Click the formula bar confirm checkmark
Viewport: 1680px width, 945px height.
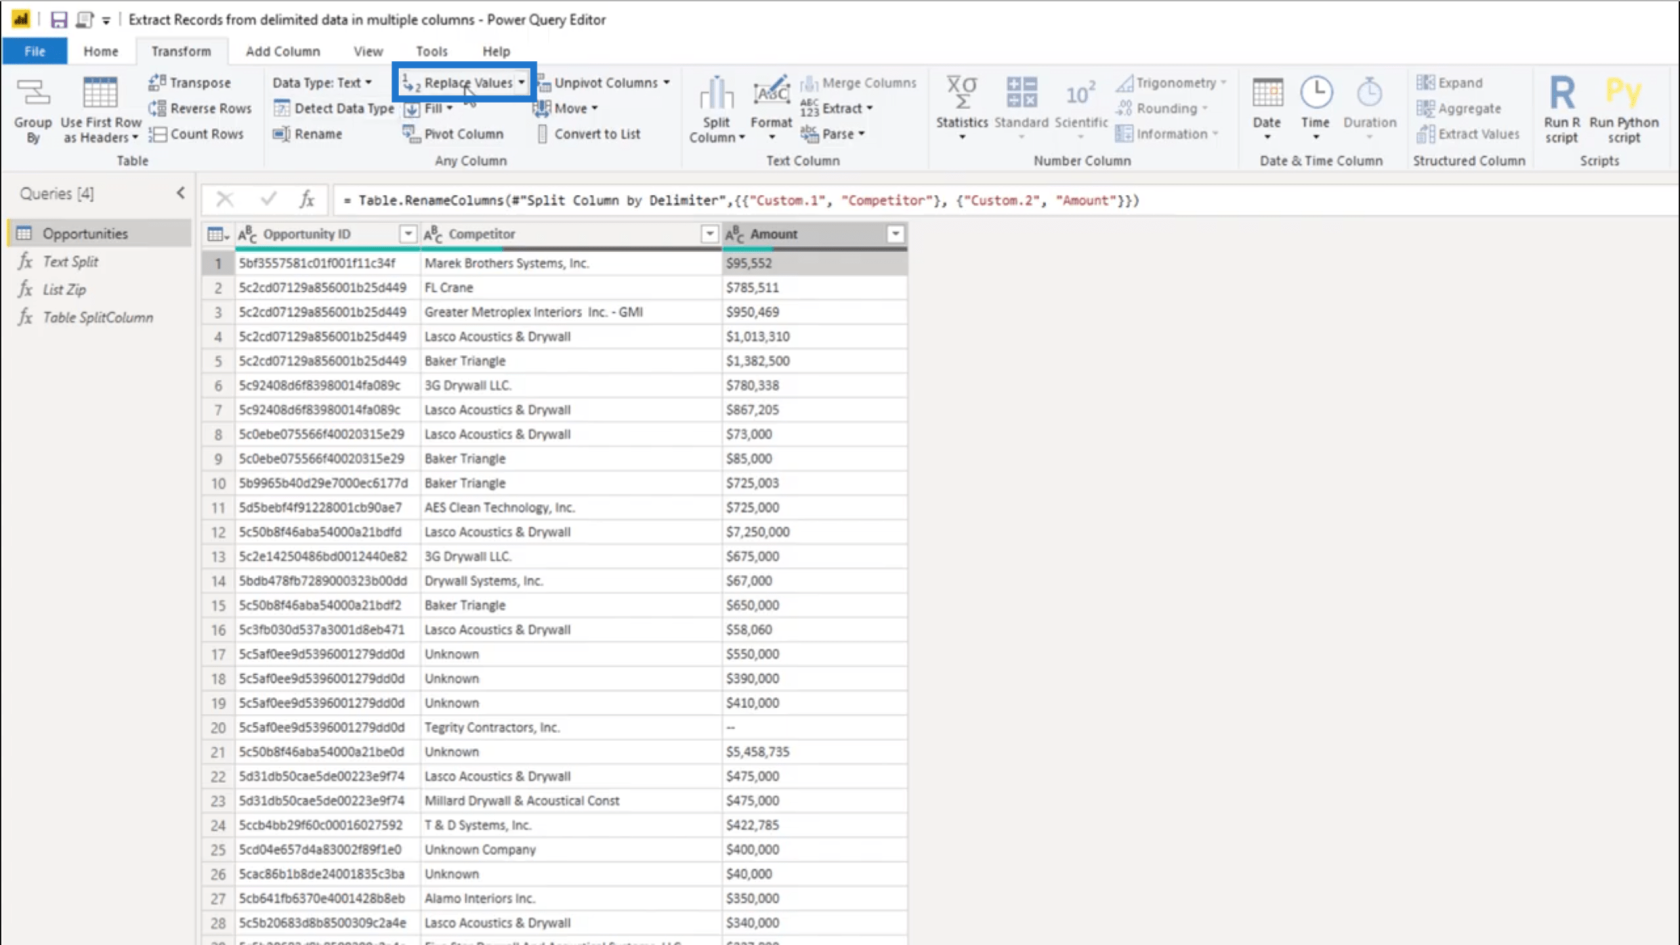pos(268,200)
